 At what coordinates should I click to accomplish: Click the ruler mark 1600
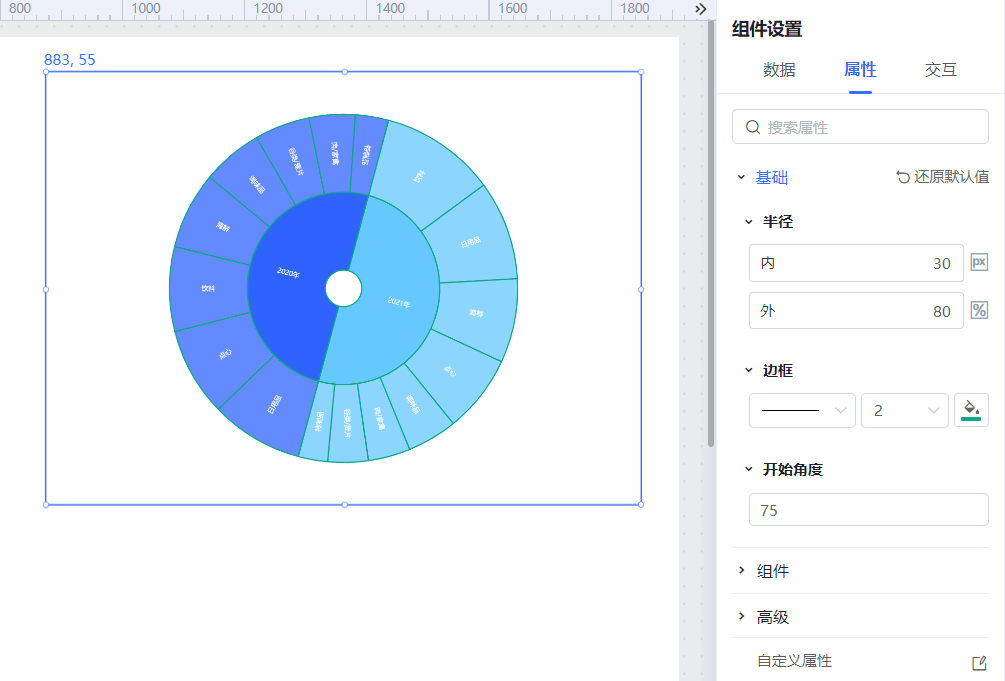[x=513, y=8]
